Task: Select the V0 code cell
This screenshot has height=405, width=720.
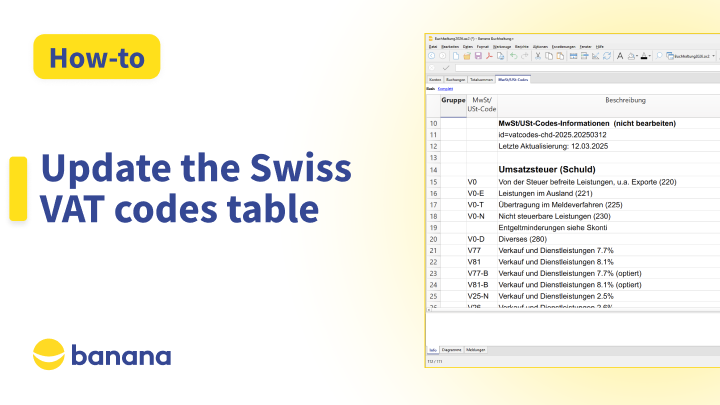Action: click(x=482, y=182)
